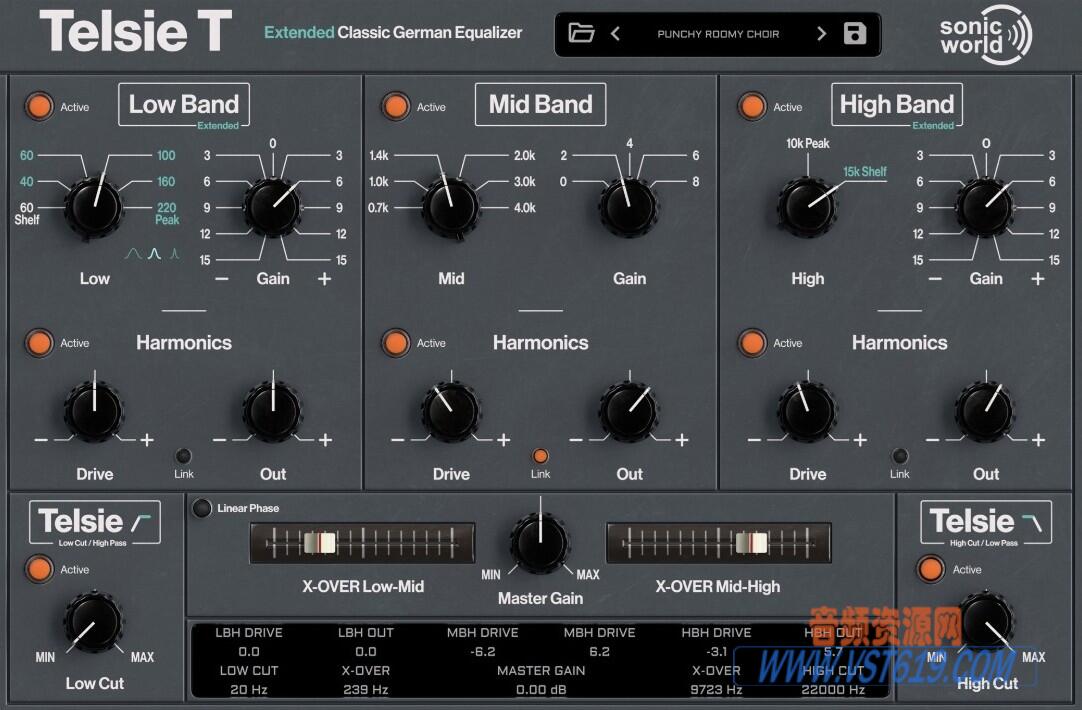1082x710 pixels.
Task: Click the High Band Gain knob
Action: [985, 207]
